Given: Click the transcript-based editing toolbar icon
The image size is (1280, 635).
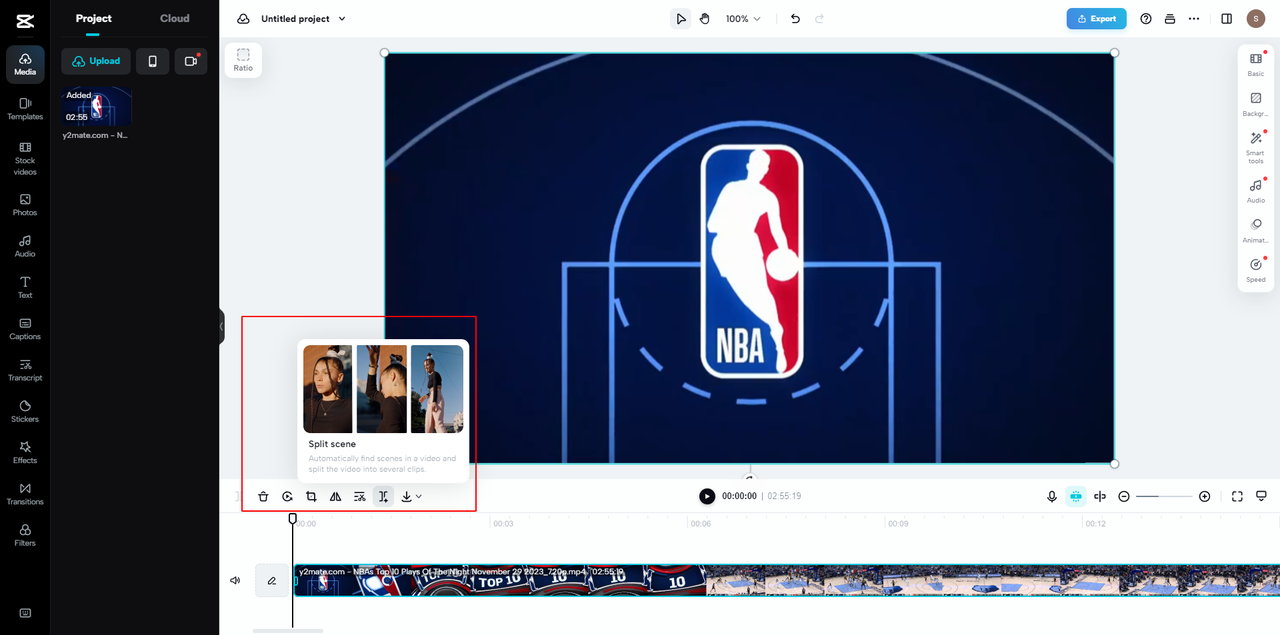Looking at the screenshot, I should pyautogui.click(x=360, y=496).
